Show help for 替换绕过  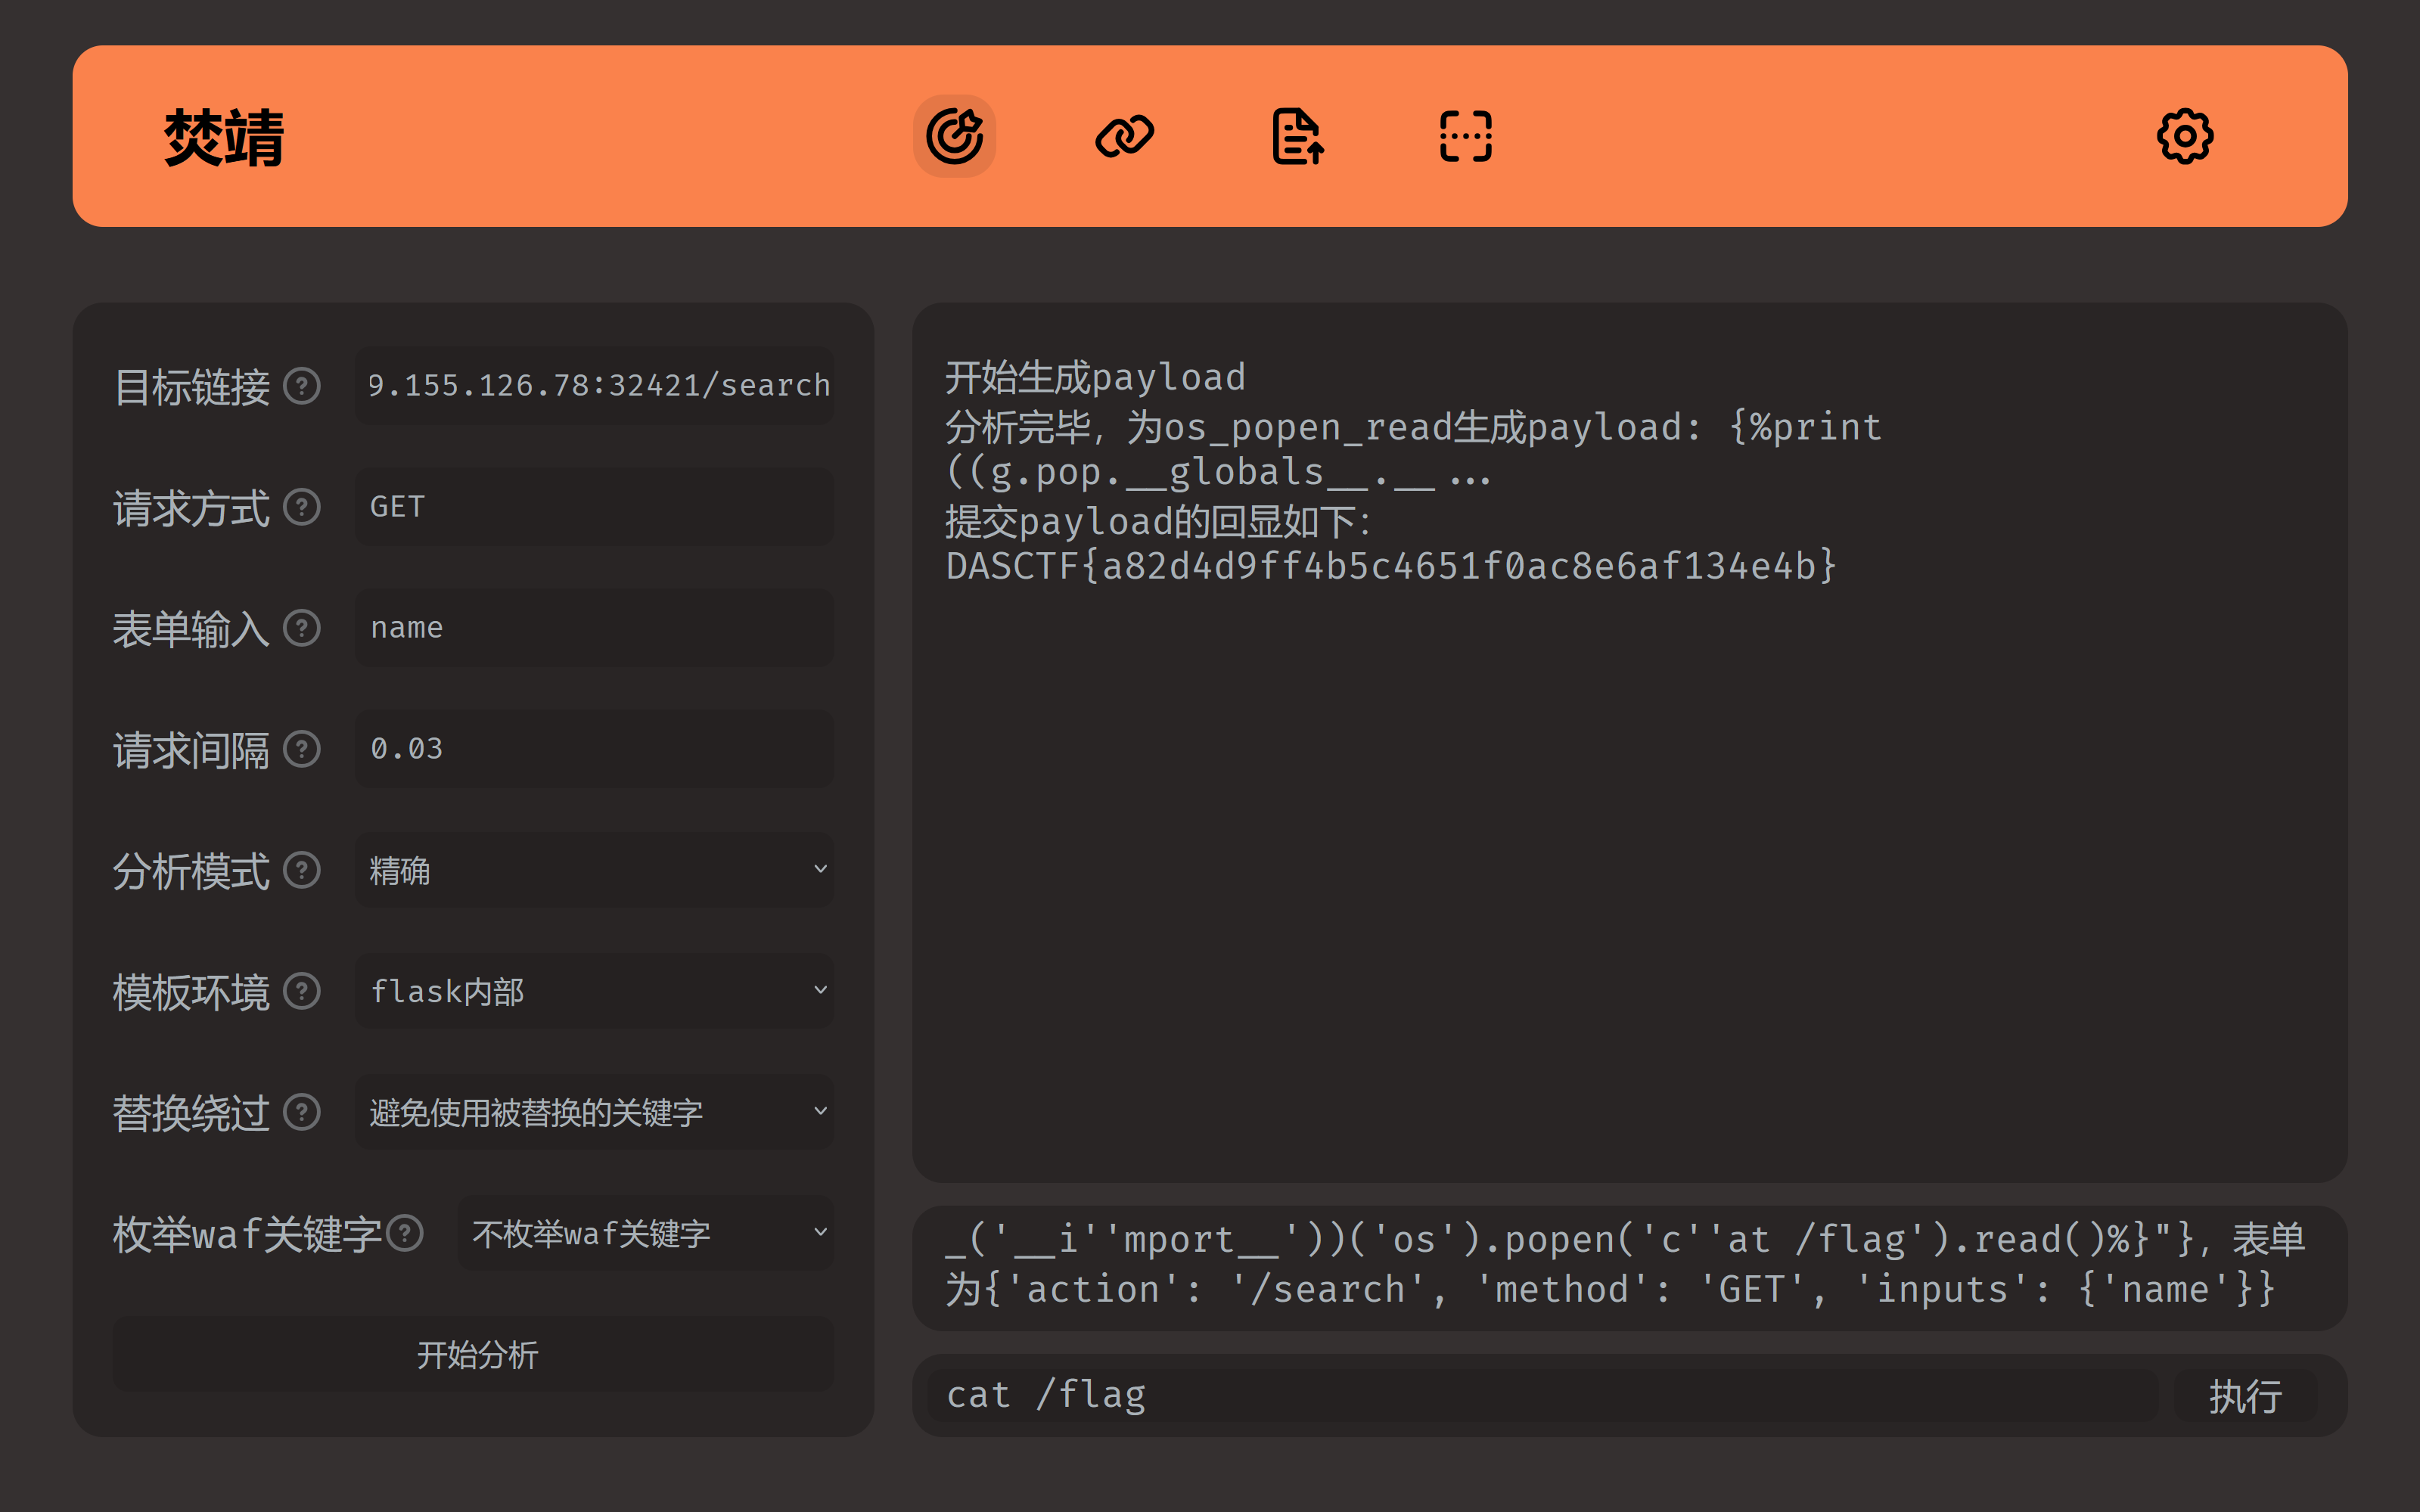point(301,1112)
